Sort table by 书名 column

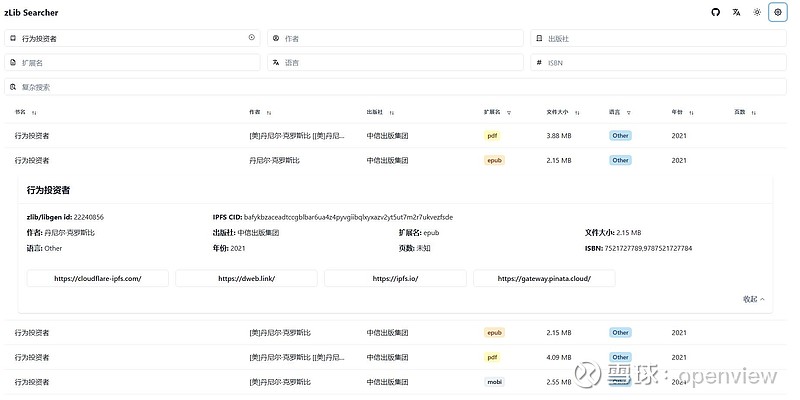34,112
